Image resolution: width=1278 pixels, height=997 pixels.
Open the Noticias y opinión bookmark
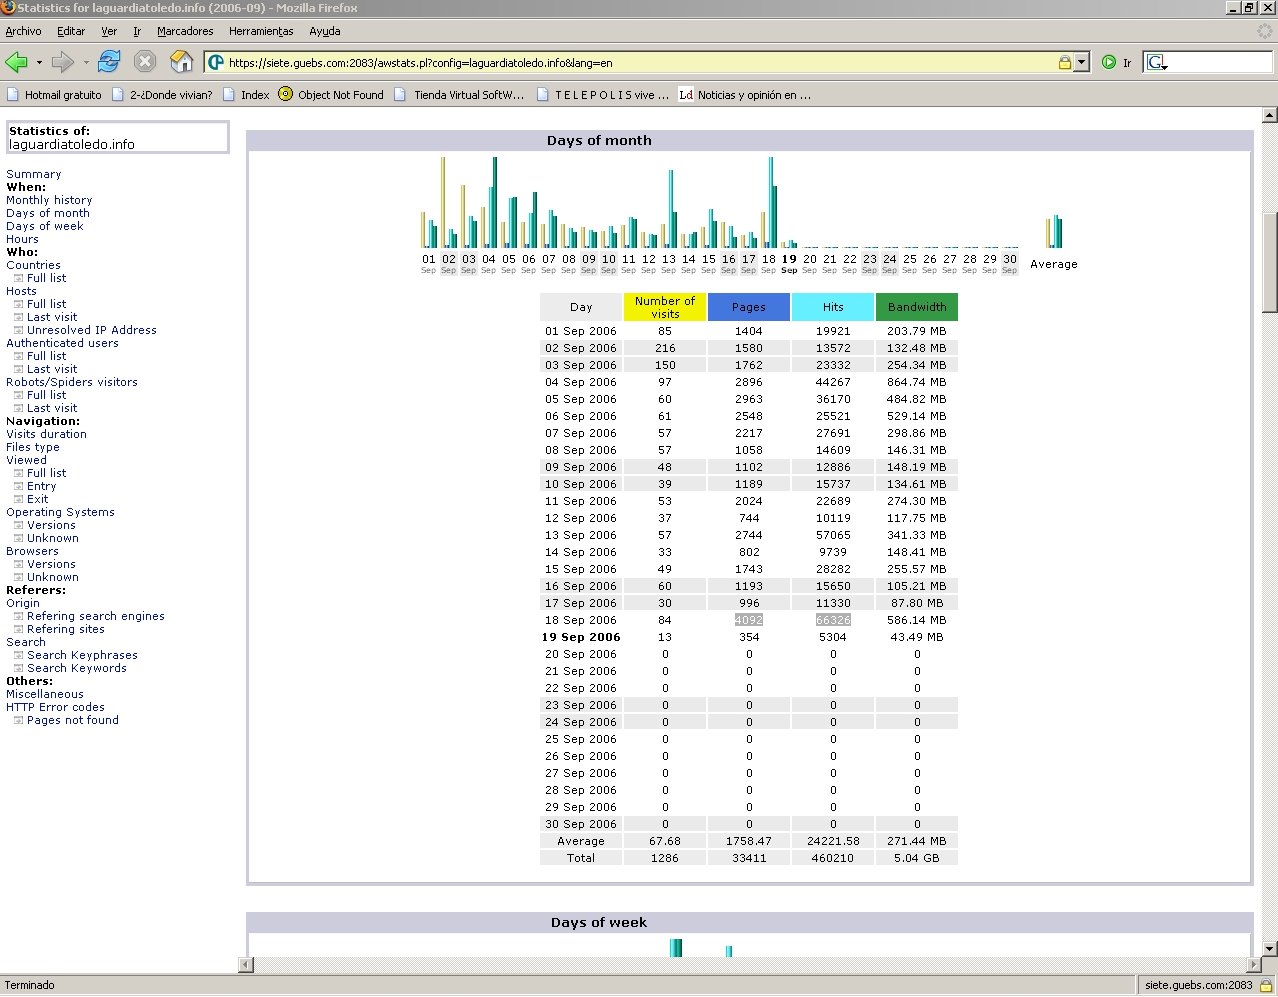[x=745, y=95]
